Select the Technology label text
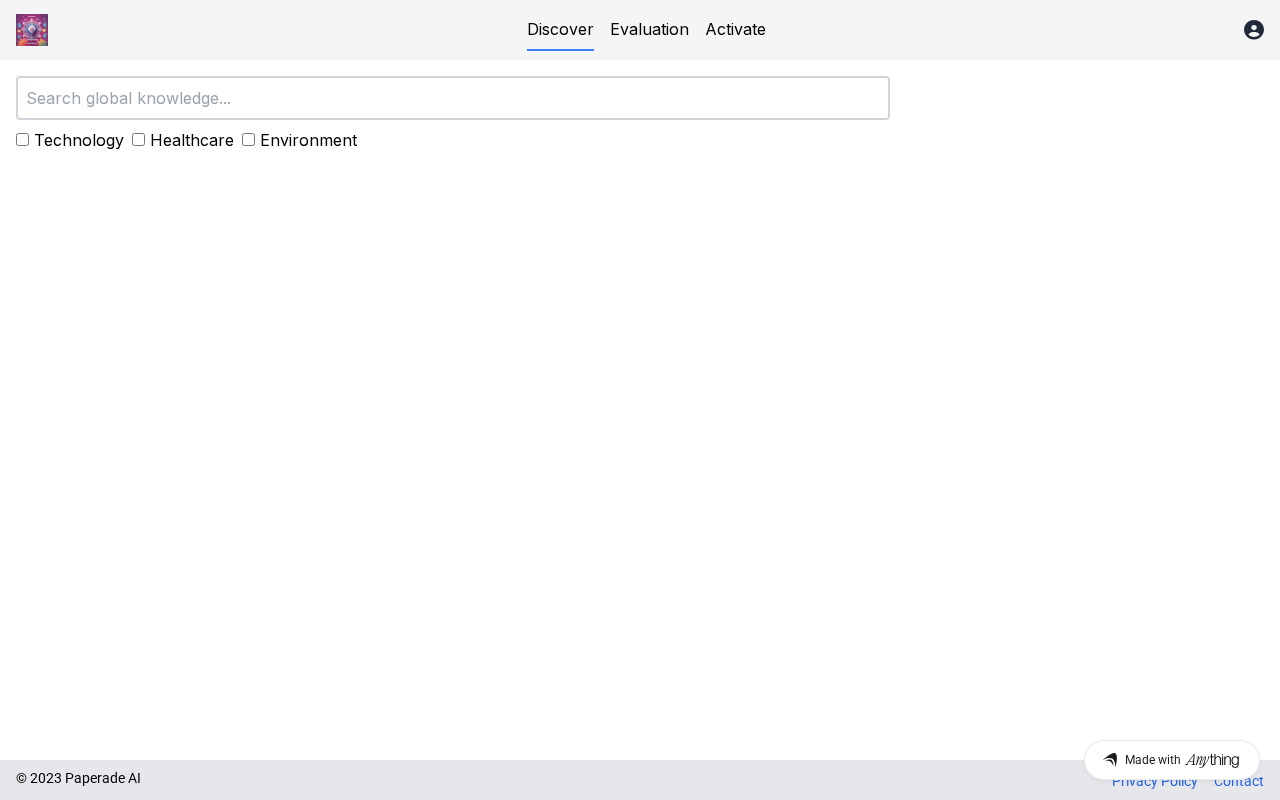1280x800 pixels. click(x=79, y=140)
